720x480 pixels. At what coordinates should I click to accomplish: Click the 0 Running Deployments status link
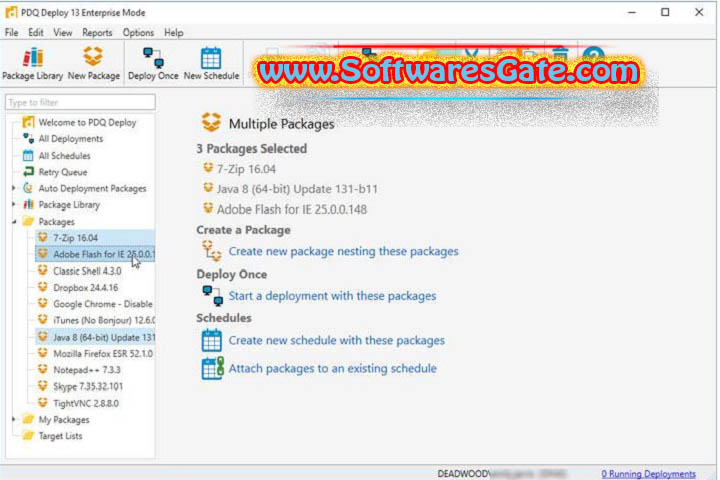pos(648,474)
